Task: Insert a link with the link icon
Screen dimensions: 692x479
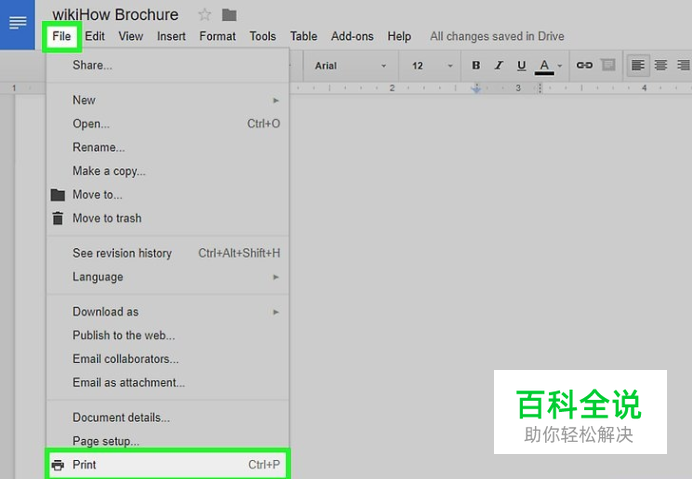Action: (584, 65)
